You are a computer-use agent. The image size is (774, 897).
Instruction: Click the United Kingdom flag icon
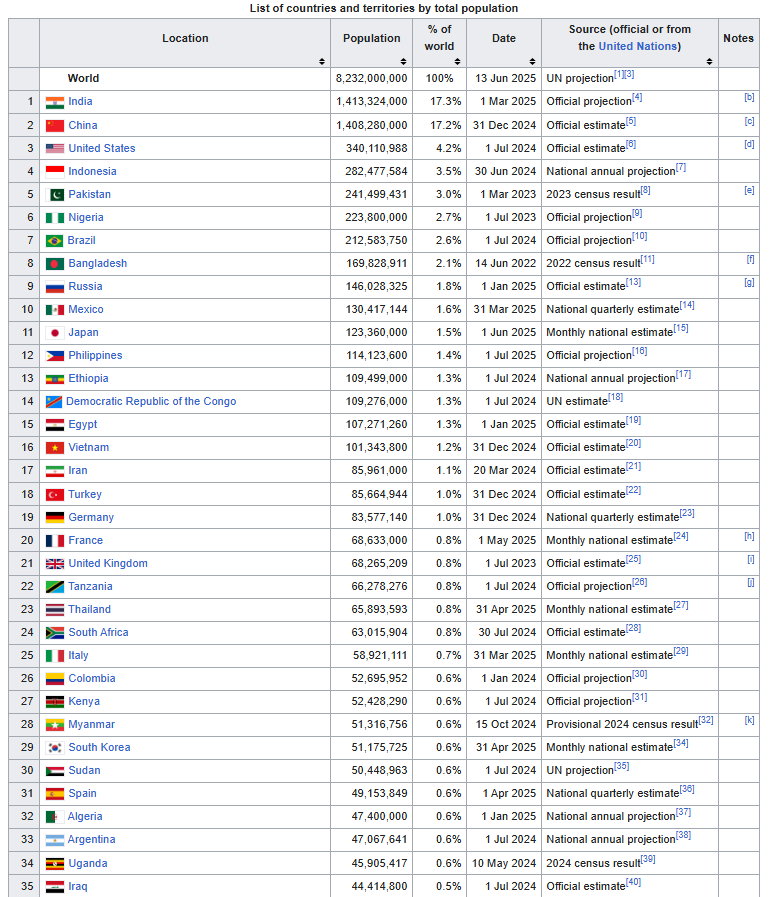(55, 564)
